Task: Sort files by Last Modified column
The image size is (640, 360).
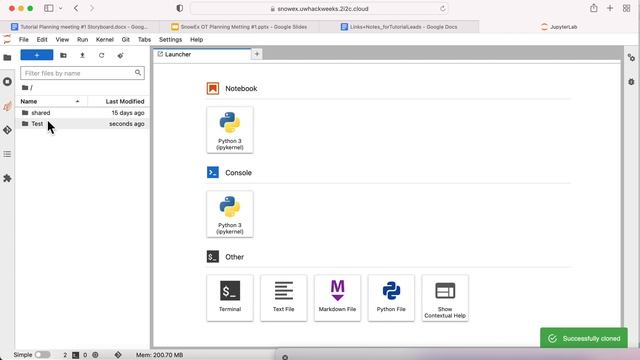Action: pos(118,101)
